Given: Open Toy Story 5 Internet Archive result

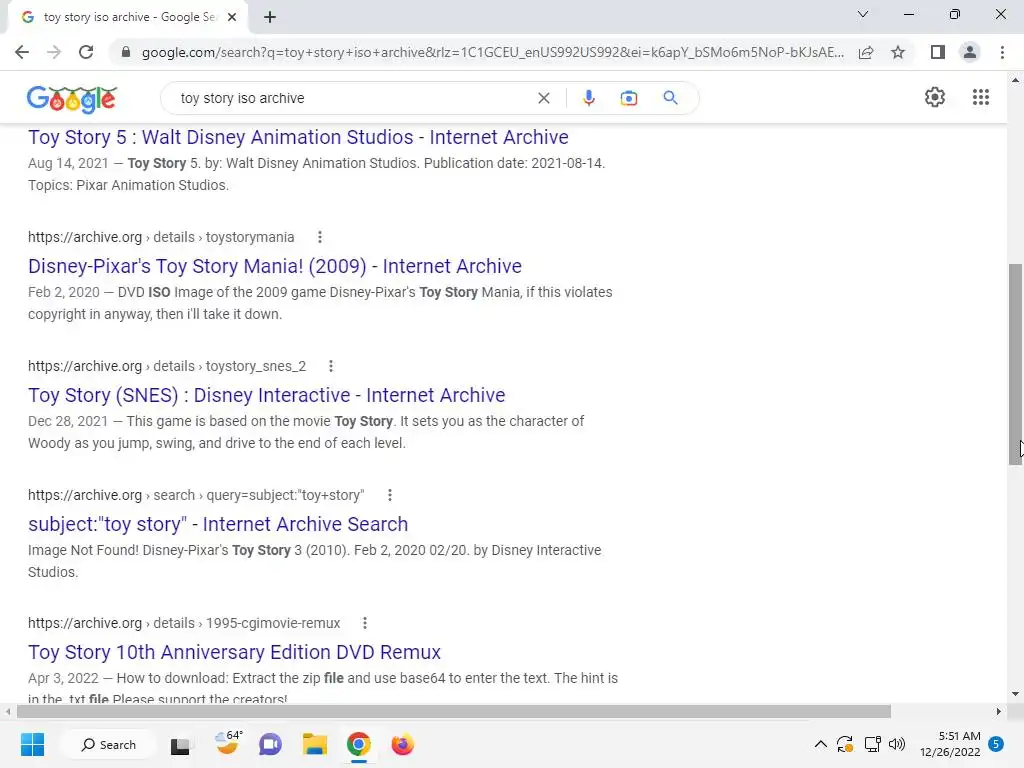Looking at the screenshot, I should [x=298, y=137].
